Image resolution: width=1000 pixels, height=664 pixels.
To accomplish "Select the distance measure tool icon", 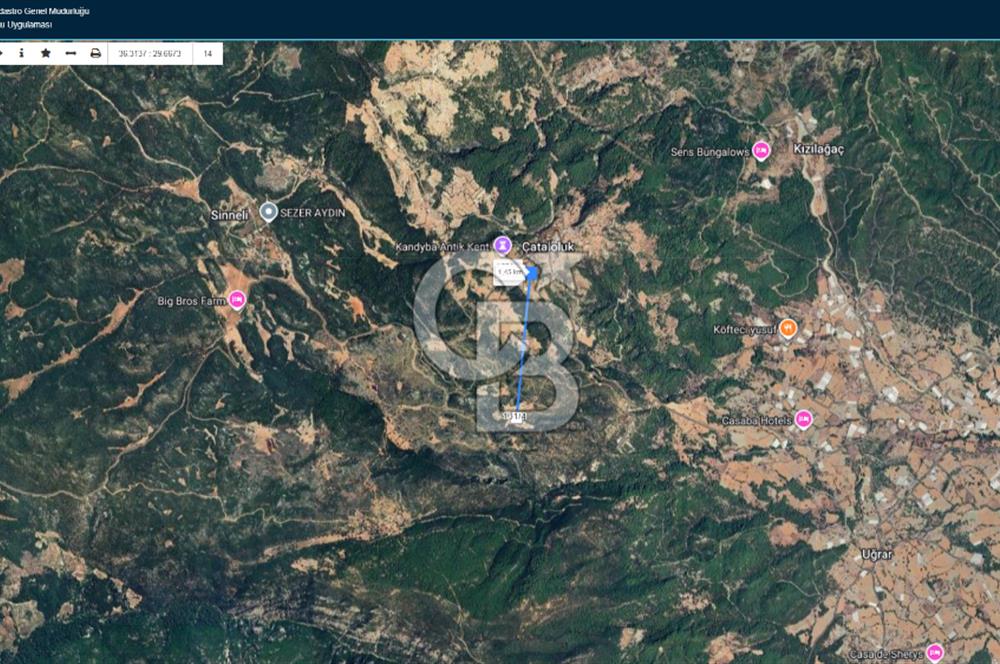I will [x=70, y=53].
